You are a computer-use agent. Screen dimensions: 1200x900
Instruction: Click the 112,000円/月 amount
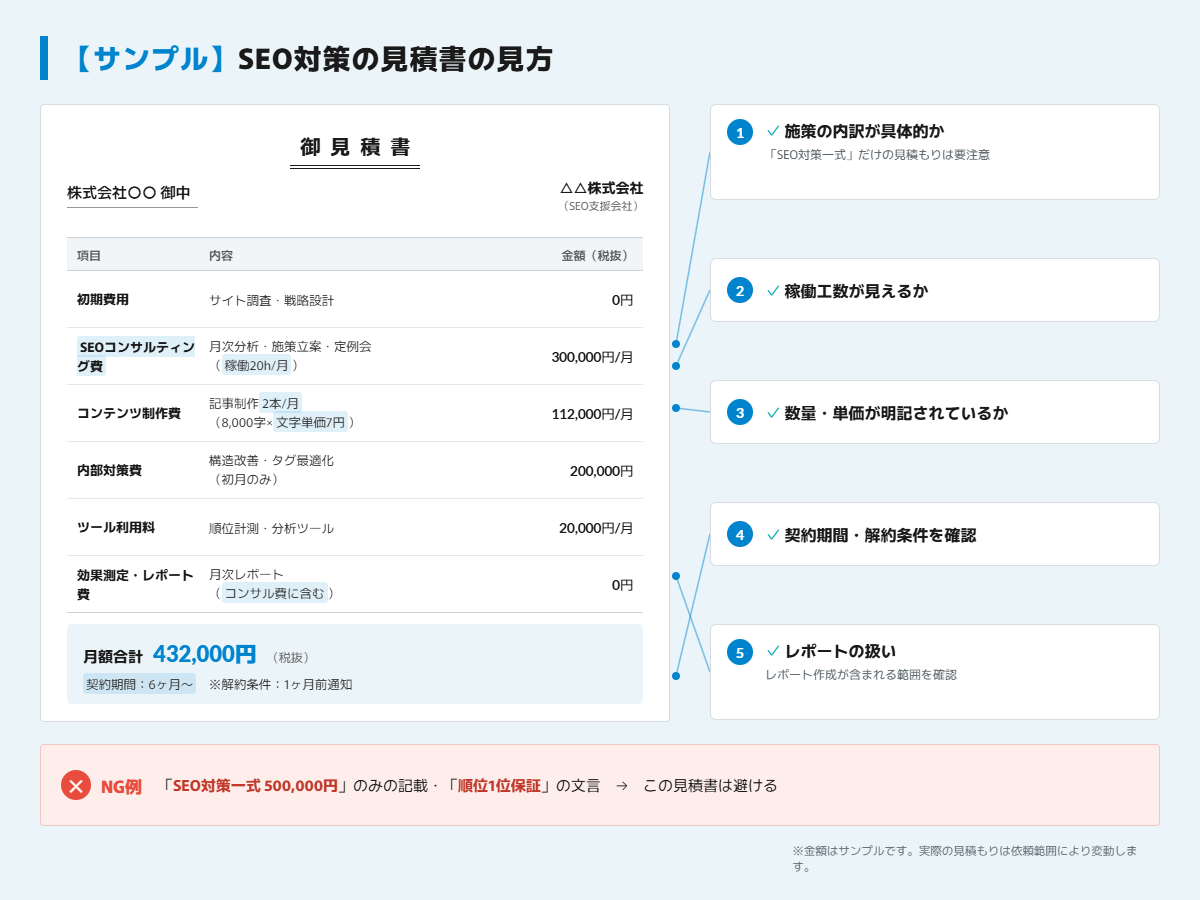click(592, 413)
